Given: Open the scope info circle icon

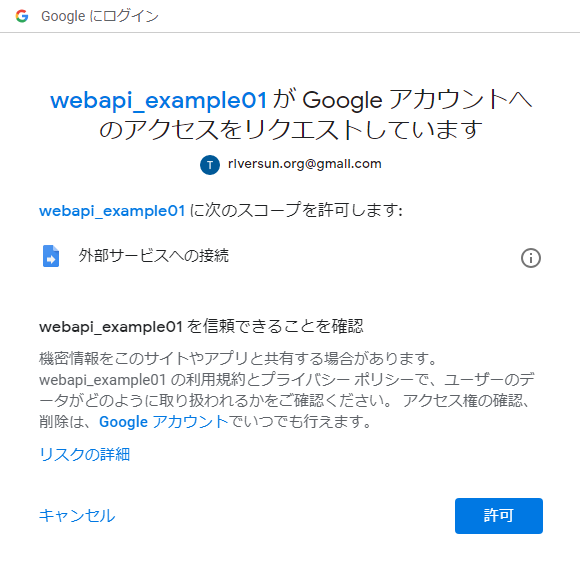Looking at the screenshot, I should pos(531,258).
